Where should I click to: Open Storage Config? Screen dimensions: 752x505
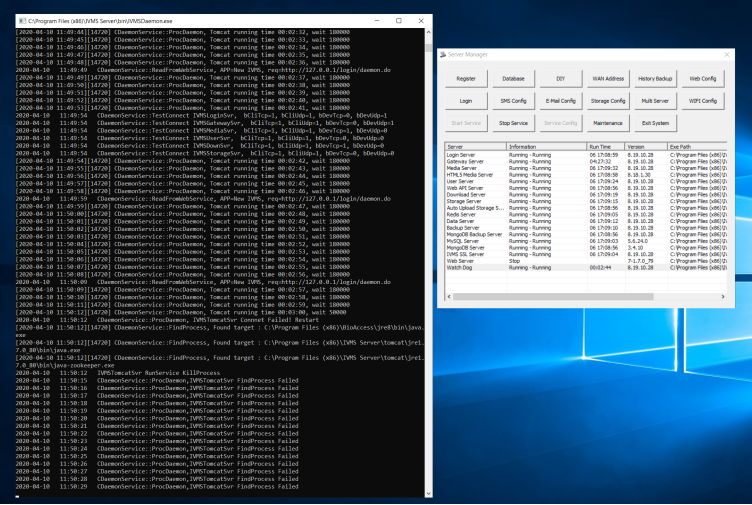point(608,101)
